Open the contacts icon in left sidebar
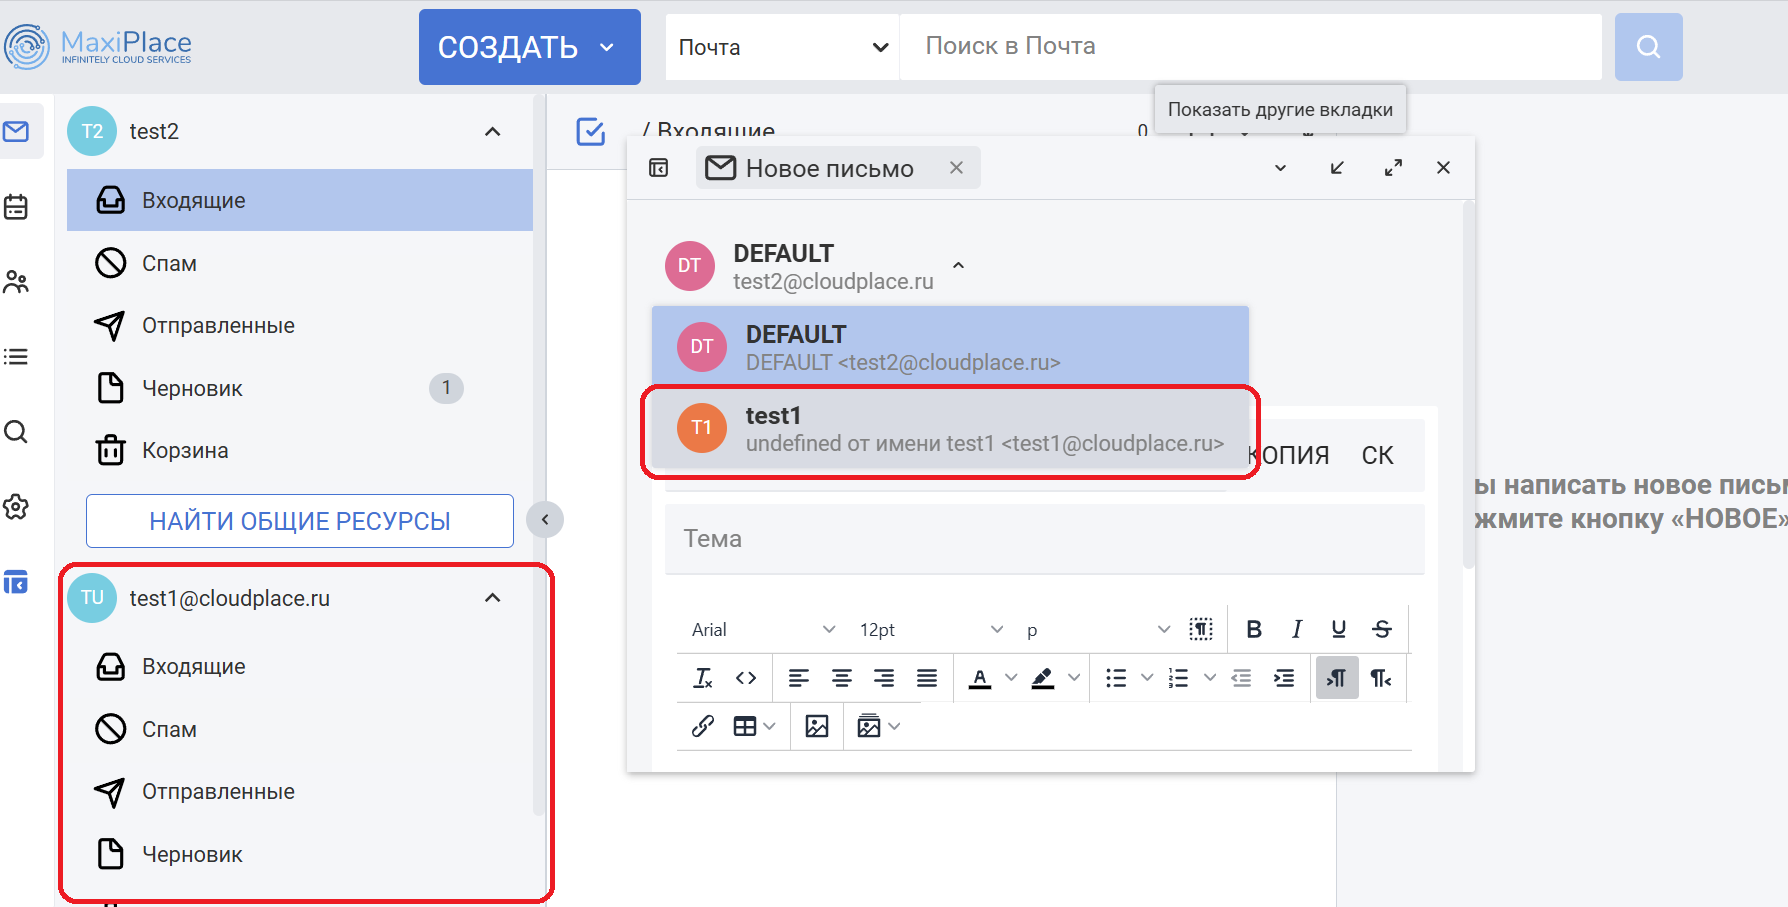 coord(16,282)
